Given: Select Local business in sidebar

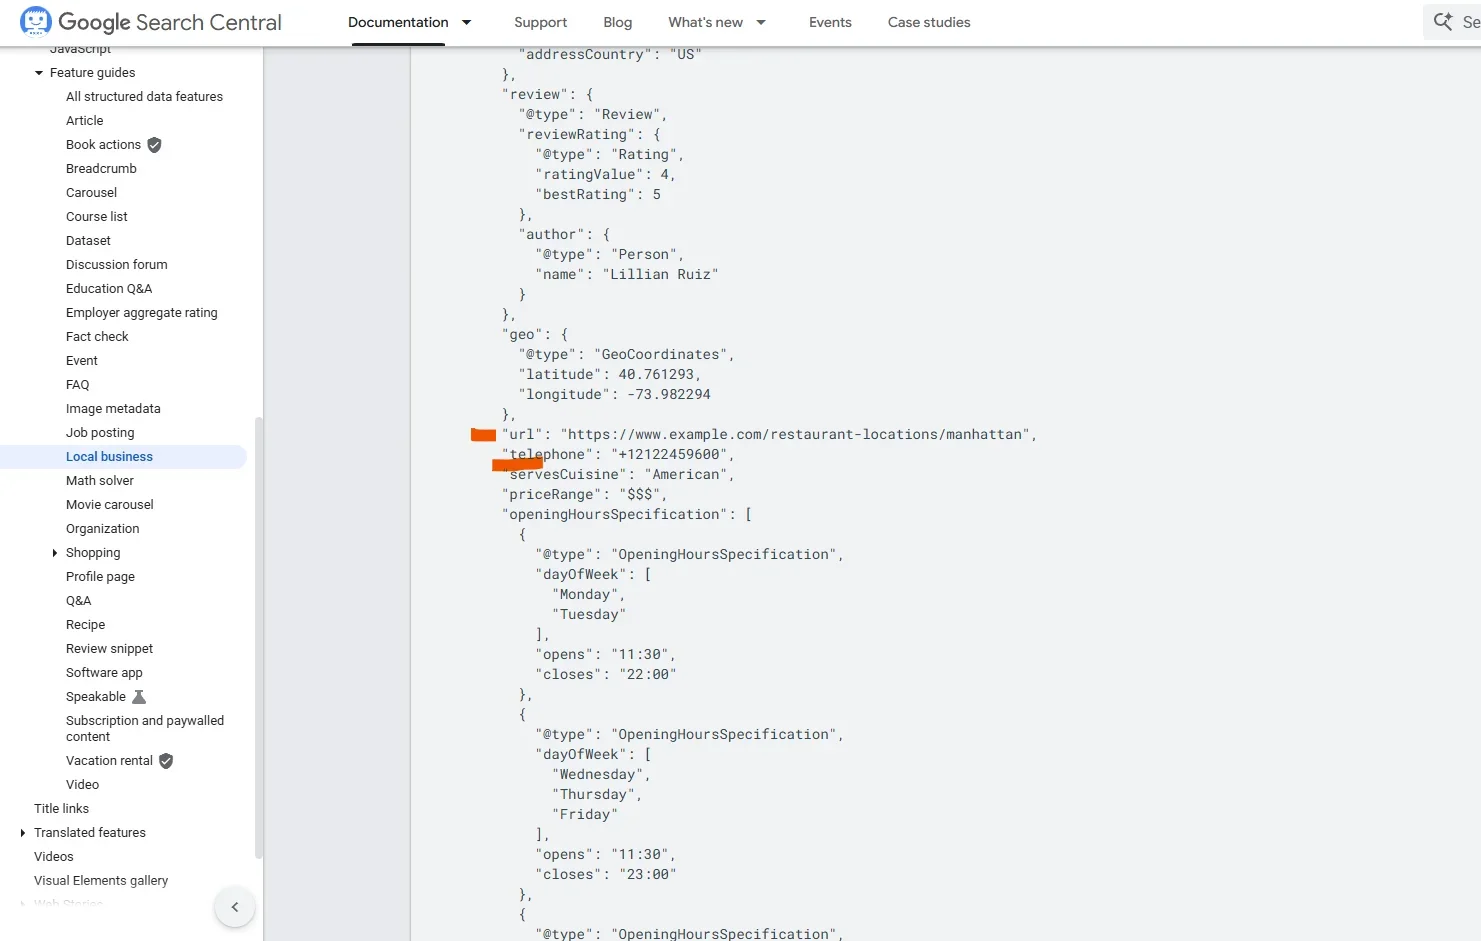Looking at the screenshot, I should 109,457.
